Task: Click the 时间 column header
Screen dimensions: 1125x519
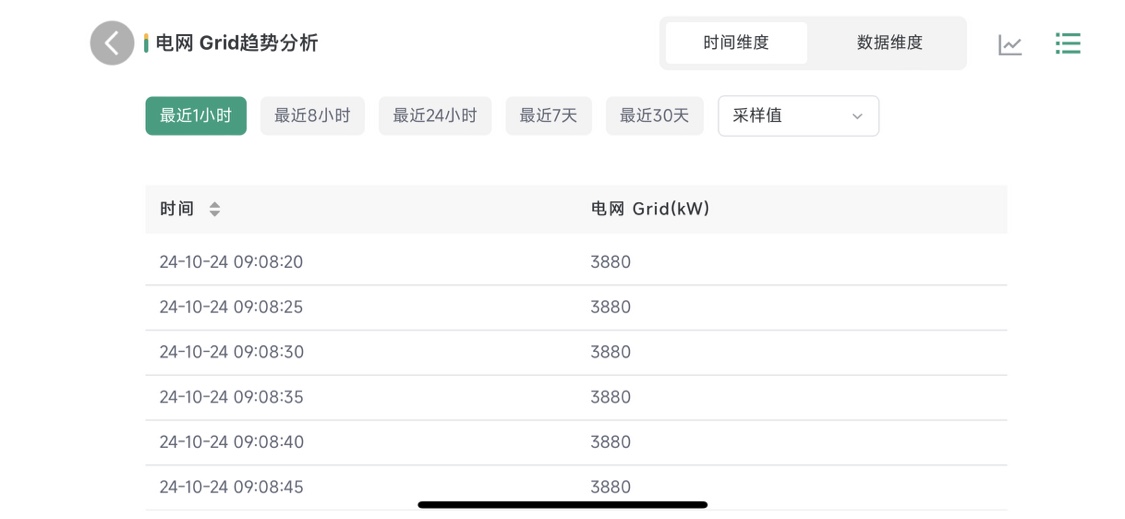Action: pos(177,209)
